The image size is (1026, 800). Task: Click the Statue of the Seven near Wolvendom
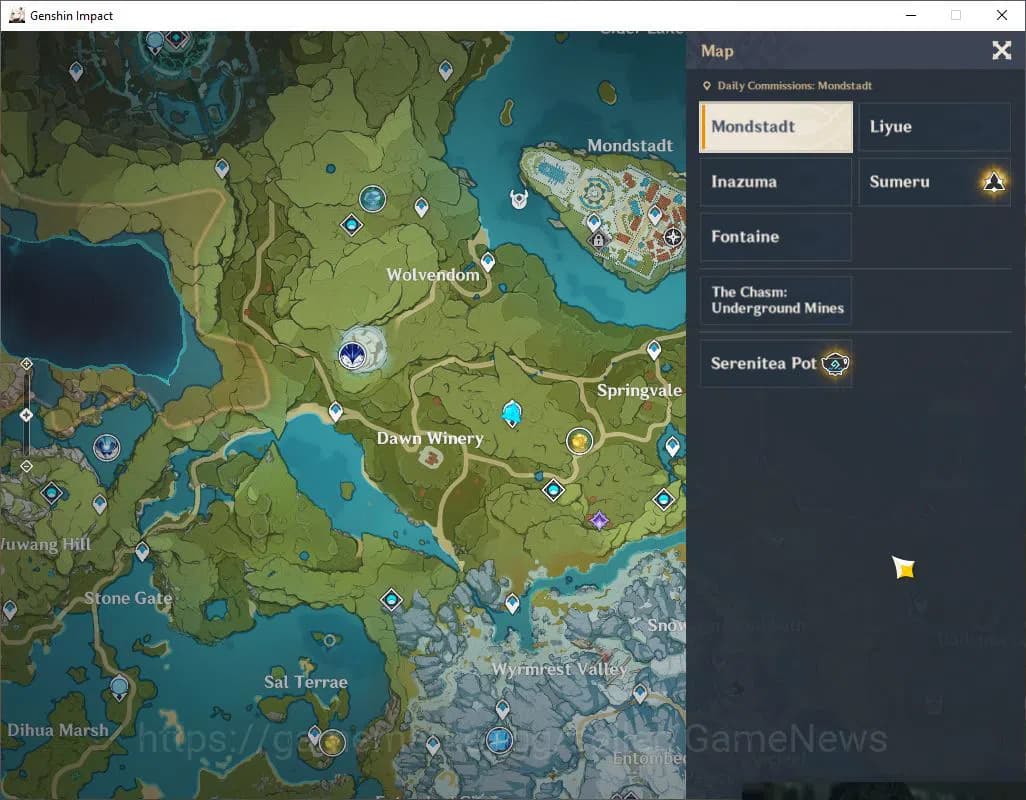(x=352, y=352)
